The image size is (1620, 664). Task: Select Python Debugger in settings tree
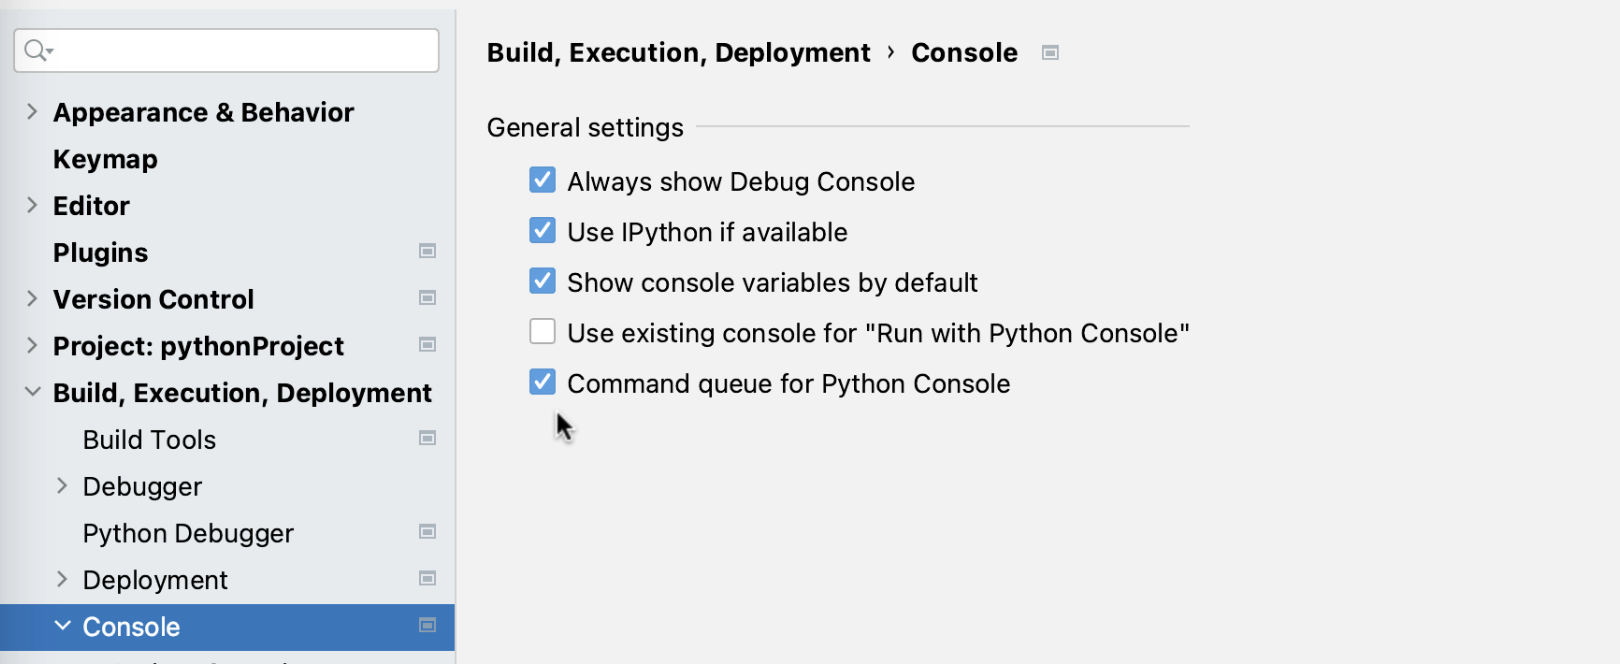(188, 533)
